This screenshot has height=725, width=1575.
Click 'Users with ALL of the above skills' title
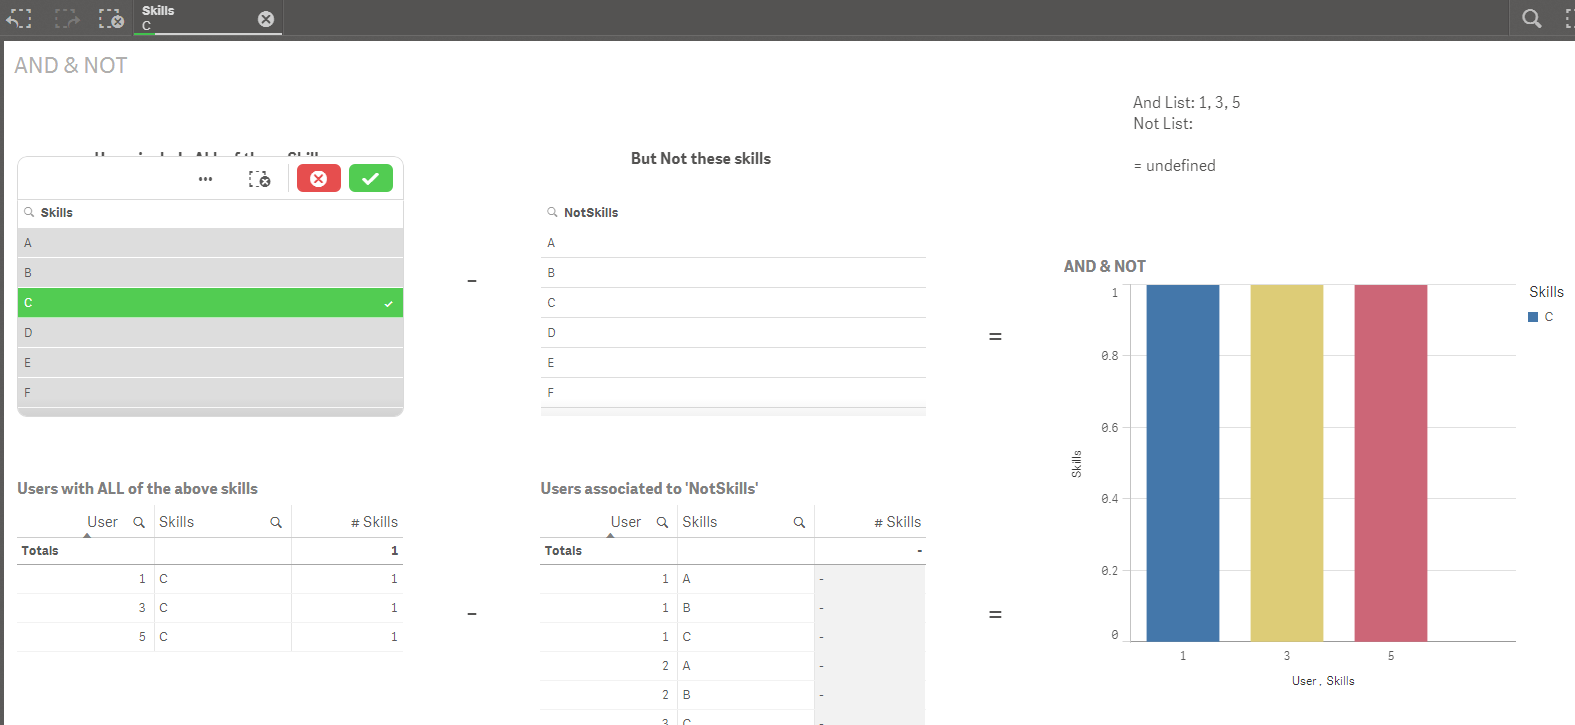[137, 488]
